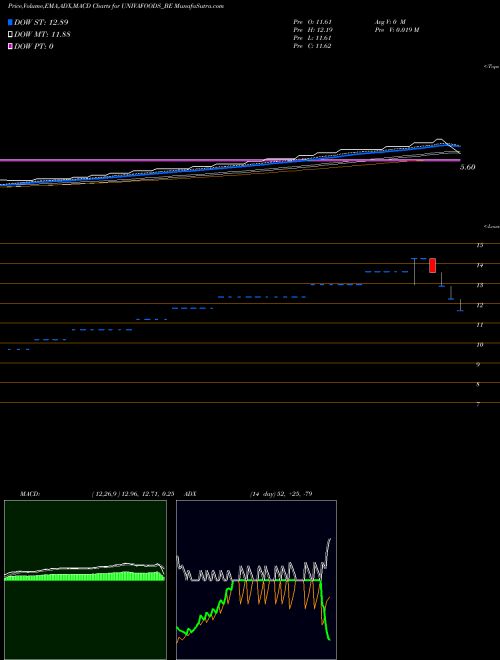Click price axis label 7

tap(478, 404)
